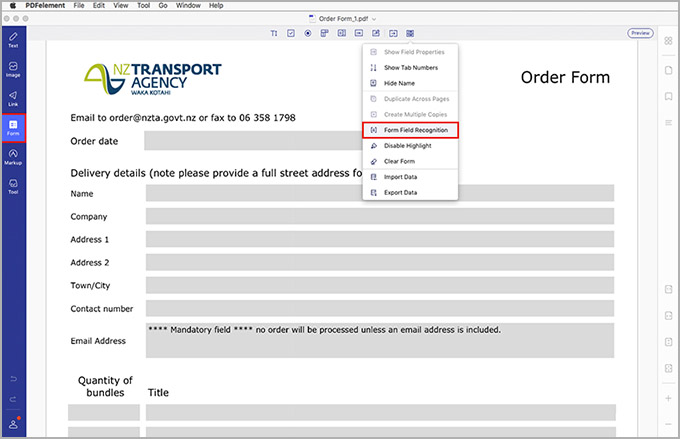Click the Address 2 input field
Screen dimensions: 680x439
click(380, 262)
